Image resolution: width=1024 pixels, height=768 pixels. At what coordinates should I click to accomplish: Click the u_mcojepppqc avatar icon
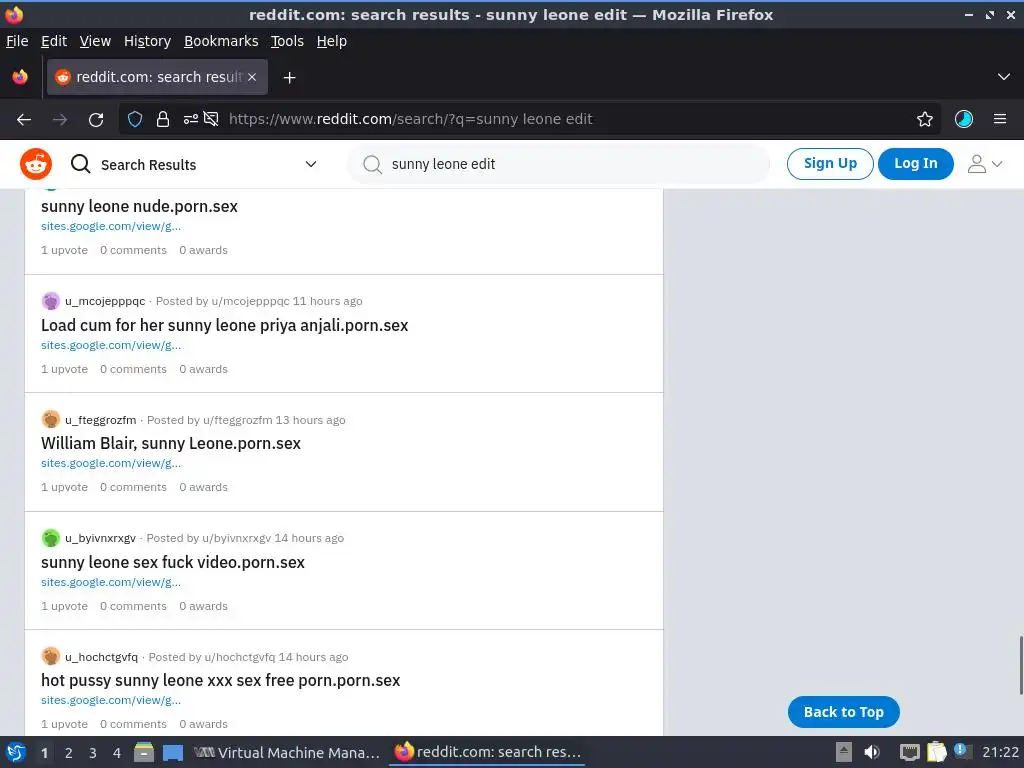(50, 301)
